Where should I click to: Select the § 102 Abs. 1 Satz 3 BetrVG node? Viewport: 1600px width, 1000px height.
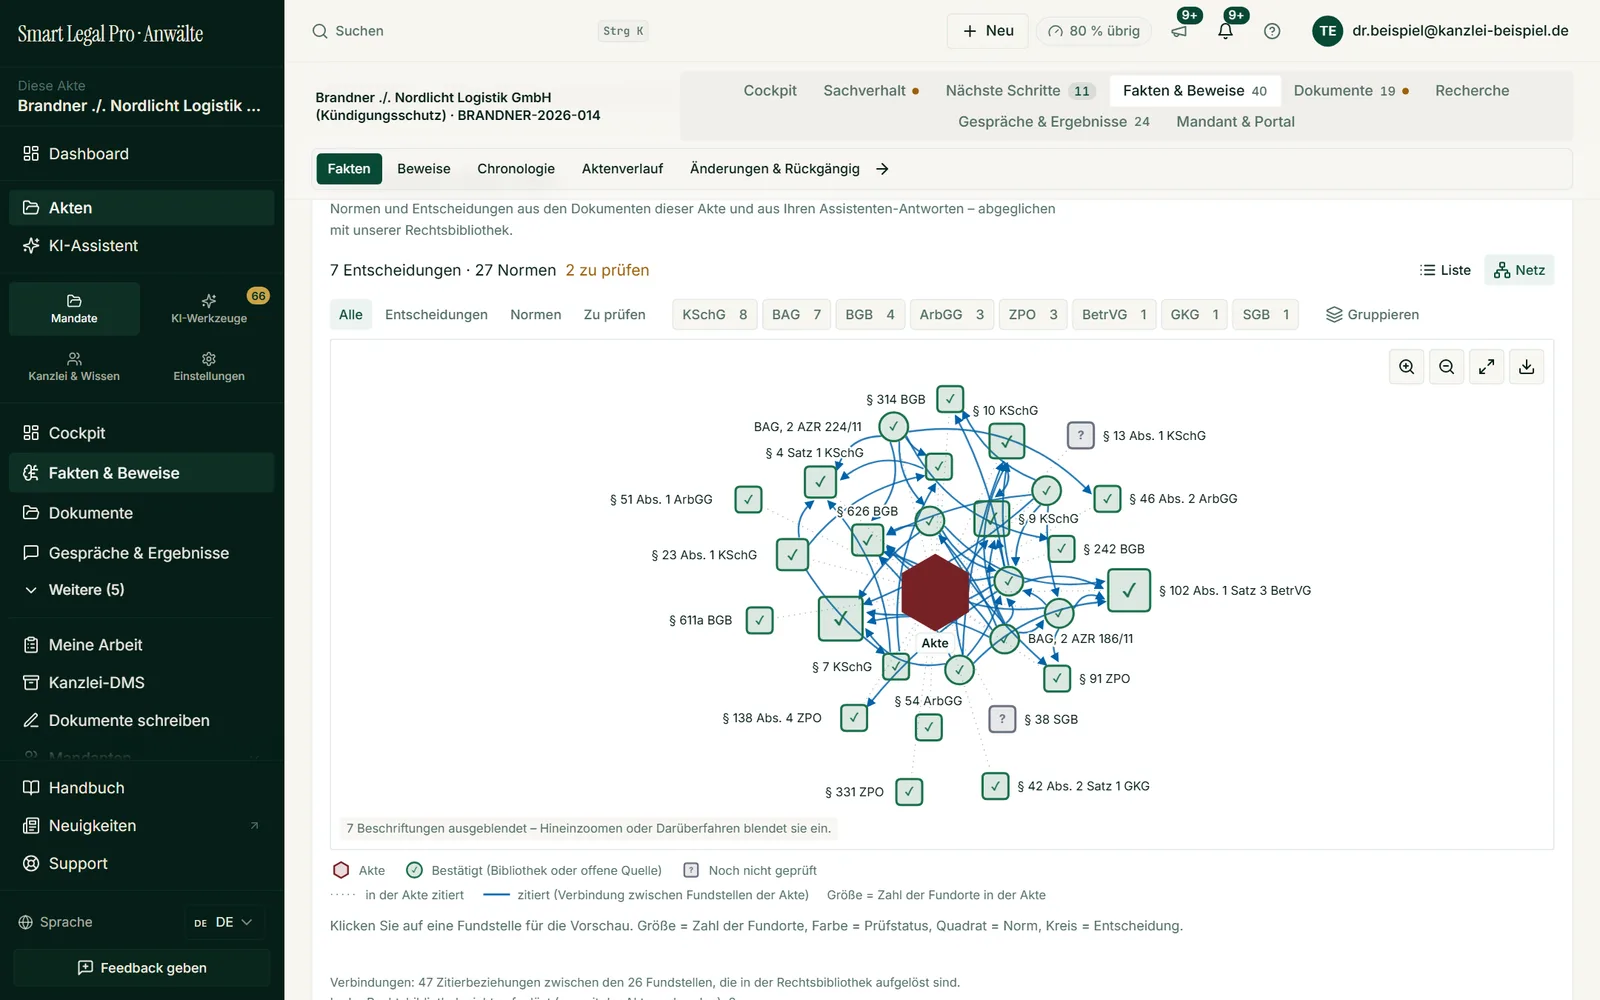point(1129,590)
